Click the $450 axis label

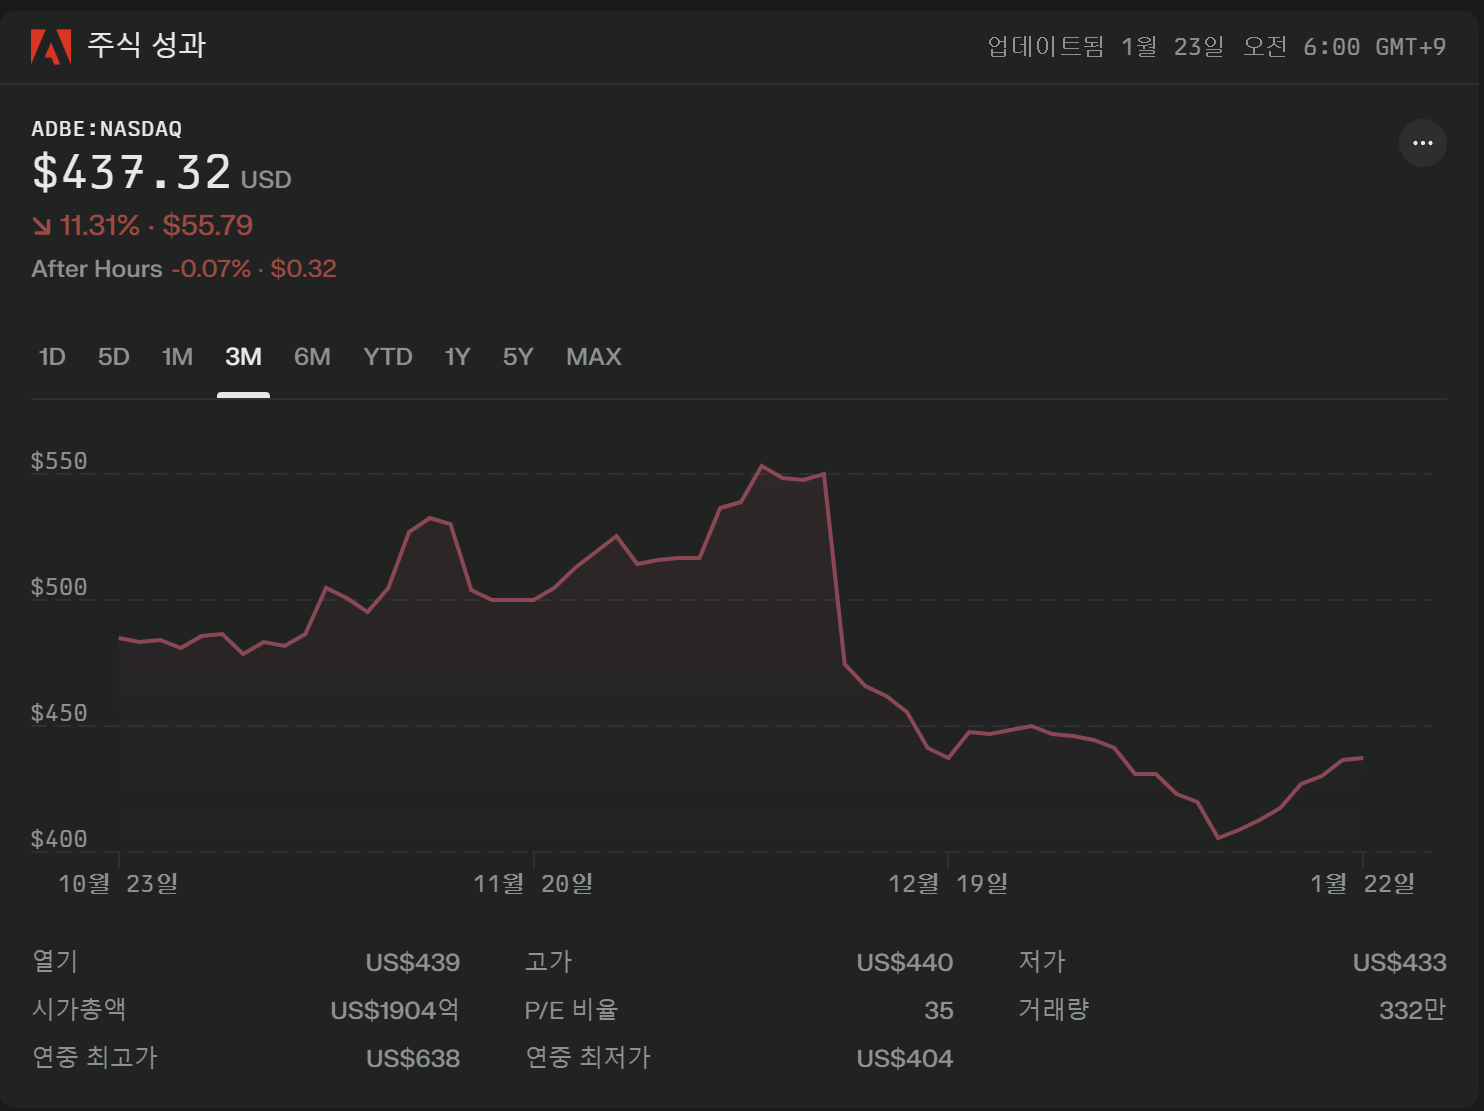(59, 713)
